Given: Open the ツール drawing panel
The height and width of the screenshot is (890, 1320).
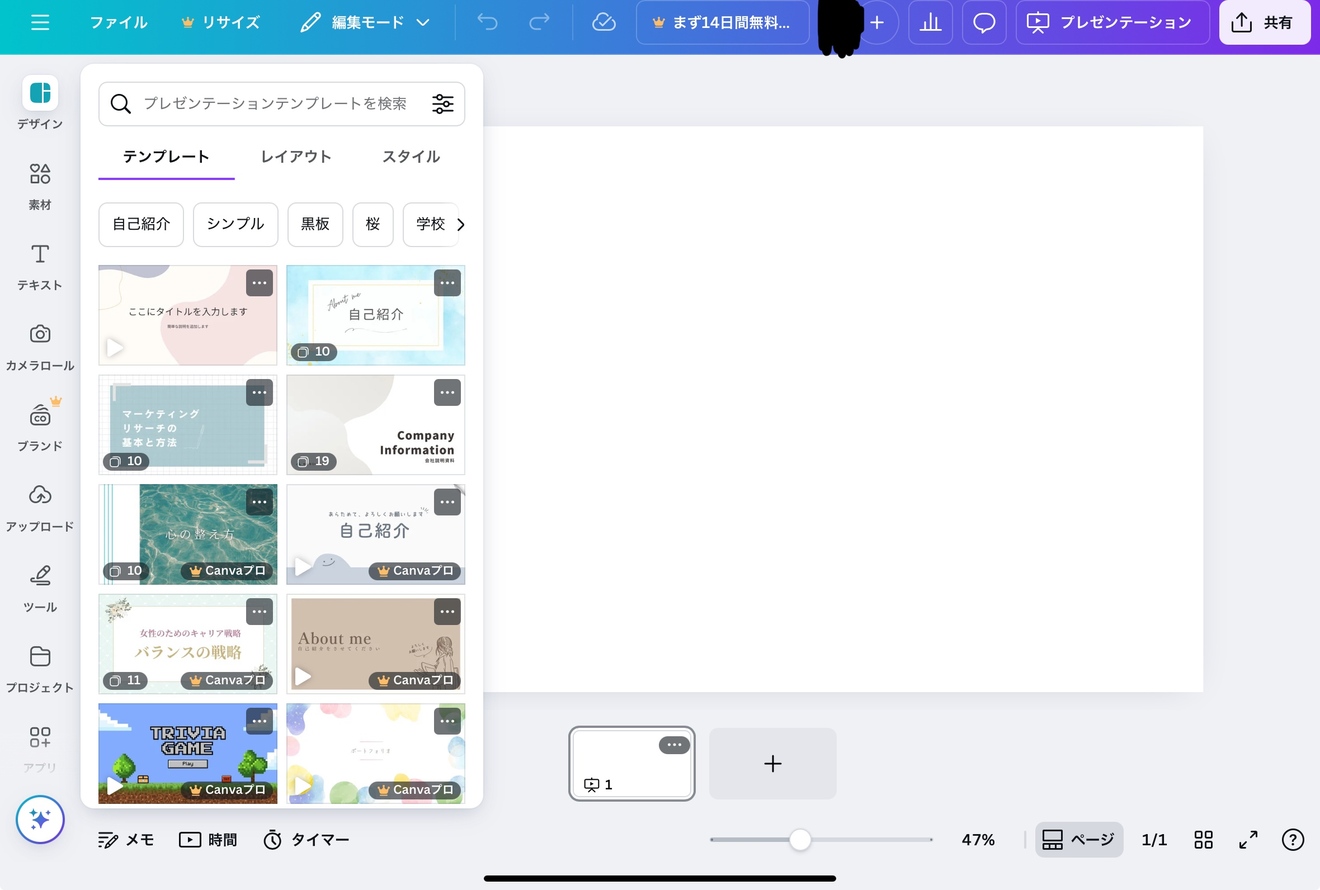Looking at the screenshot, I should 40,588.
